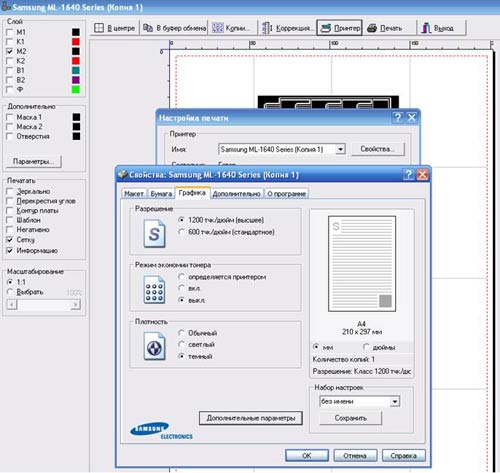Click the Копии toolbar icon
The height and width of the screenshot is (473, 500).
point(218,28)
